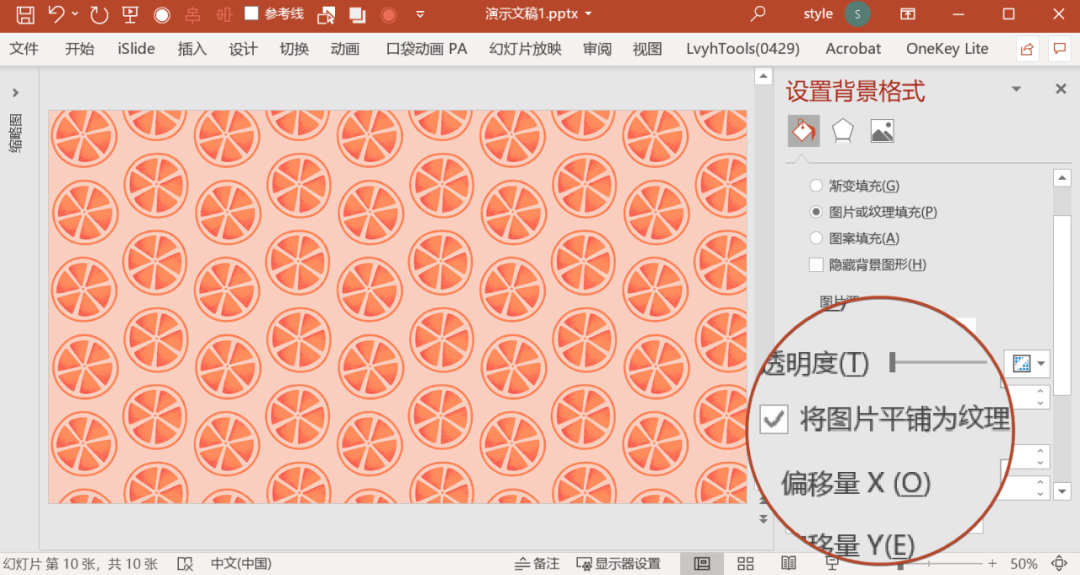The width and height of the screenshot is (1080, 575).
Task: Switch to the 开始 tab
Action: pyautogui.click(x=80, y=49)
